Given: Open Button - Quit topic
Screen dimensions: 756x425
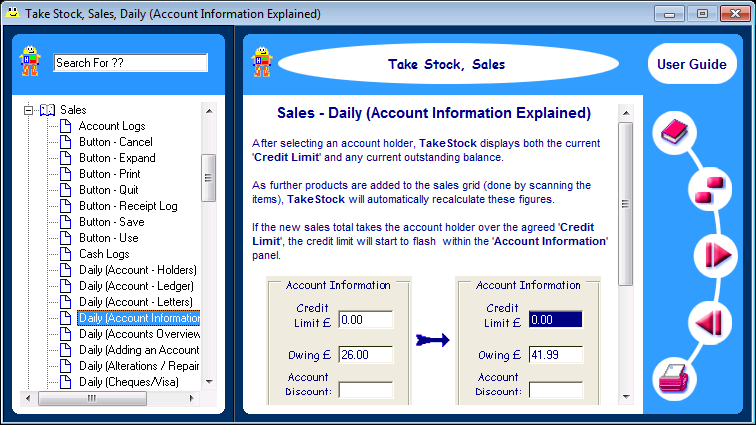Looking at the screenshot, I should point(108,190).
